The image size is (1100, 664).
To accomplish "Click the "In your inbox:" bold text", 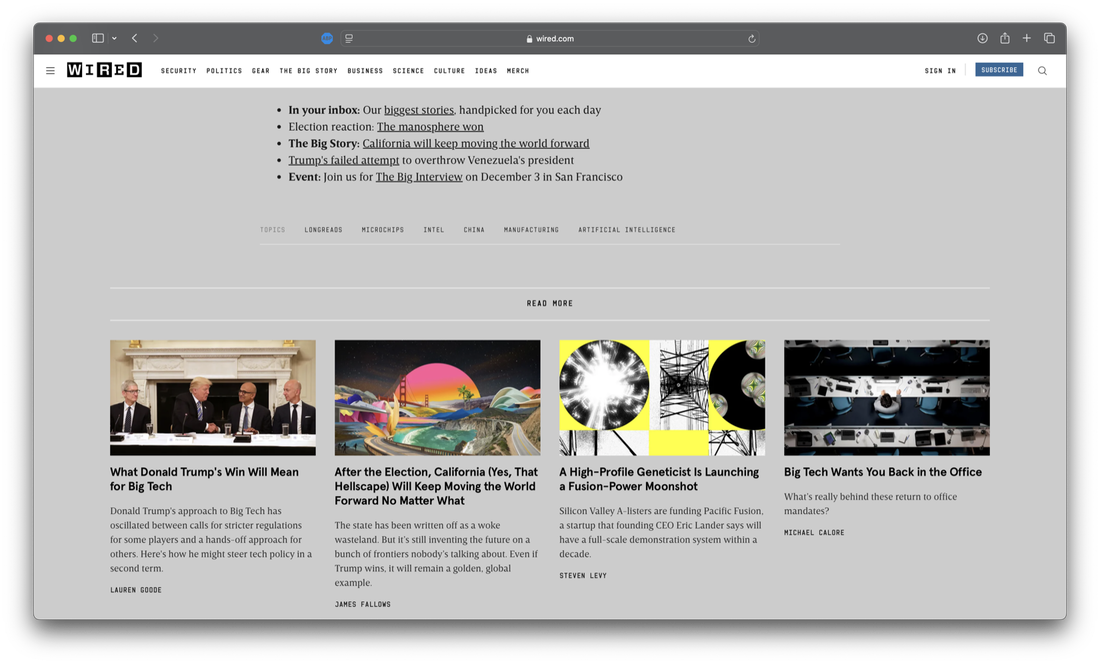I will tap(324, 110).
